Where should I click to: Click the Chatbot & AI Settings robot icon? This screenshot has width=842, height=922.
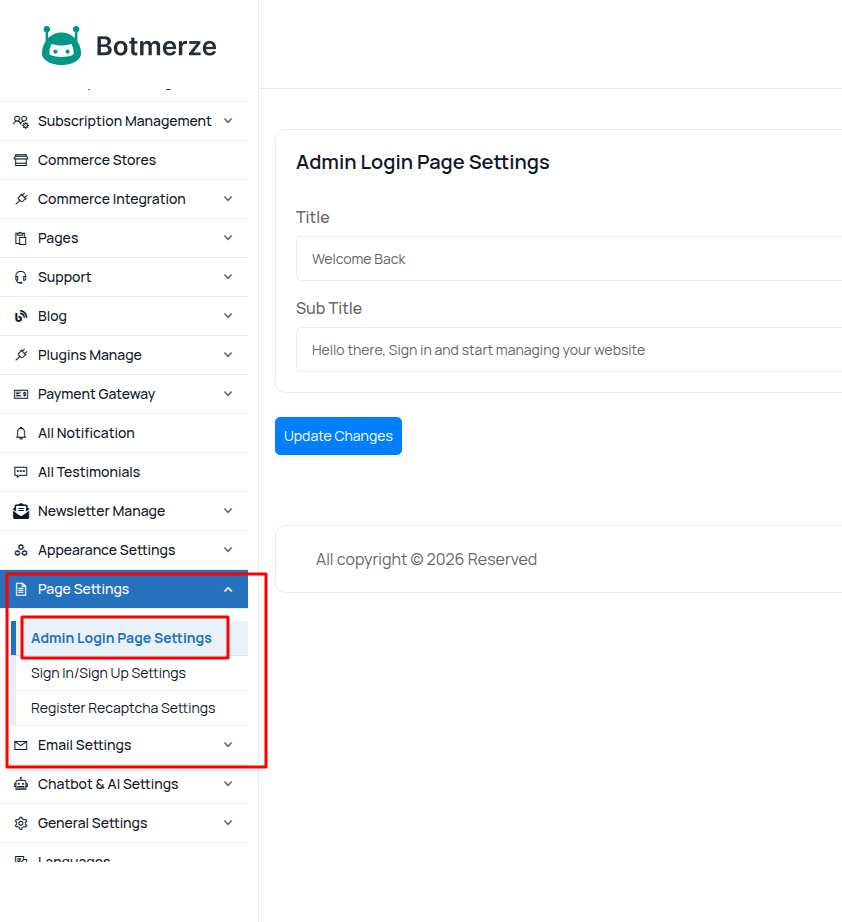(21, 784)
